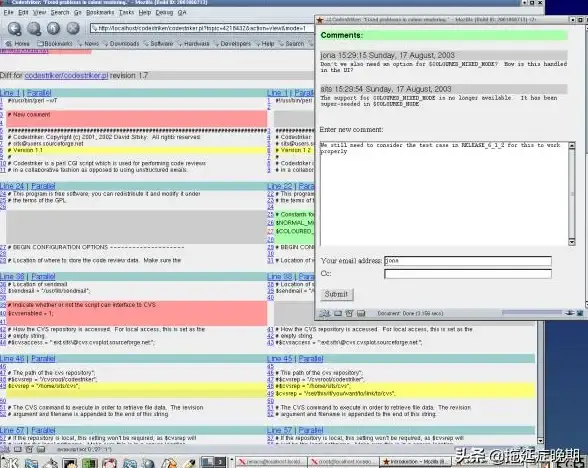Open Composer icon in main window status bar
This screenshot has height=468, width=588.
pos(29,449)
